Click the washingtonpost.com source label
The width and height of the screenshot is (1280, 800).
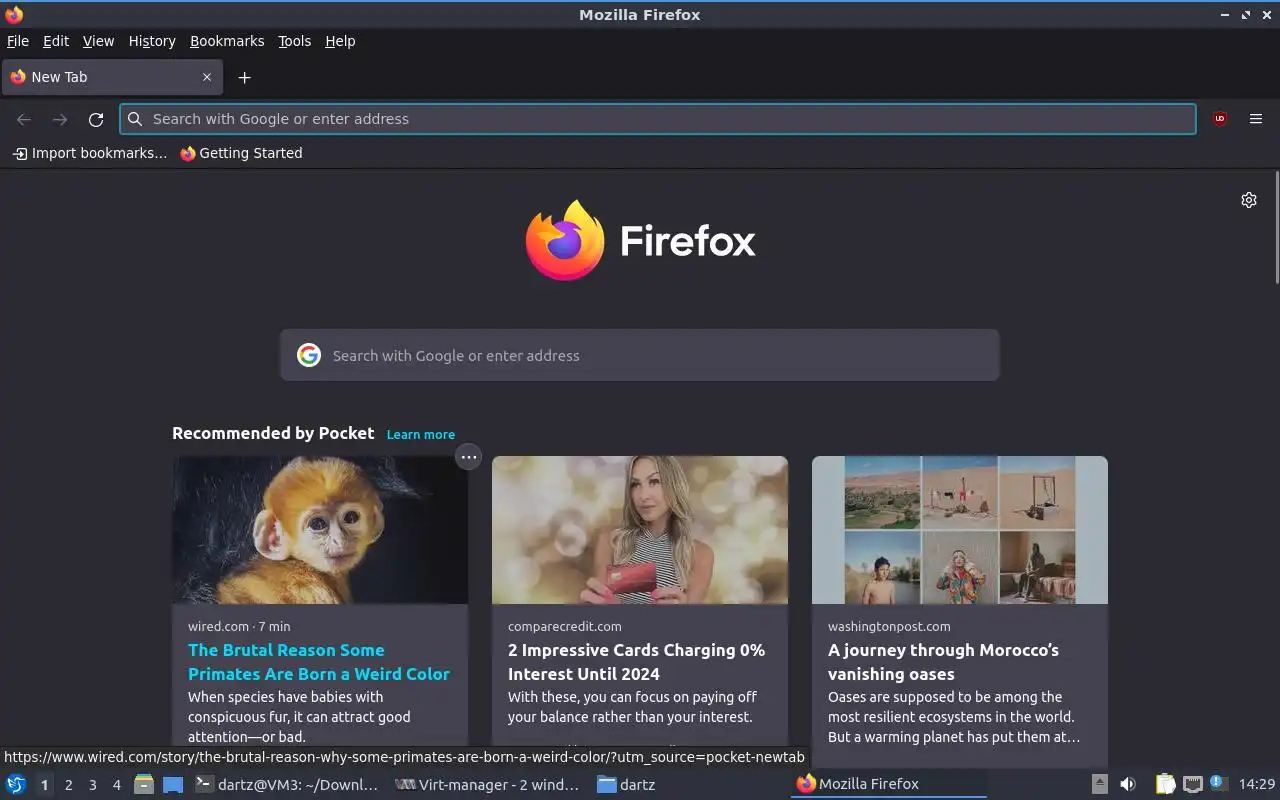(889, 627)
